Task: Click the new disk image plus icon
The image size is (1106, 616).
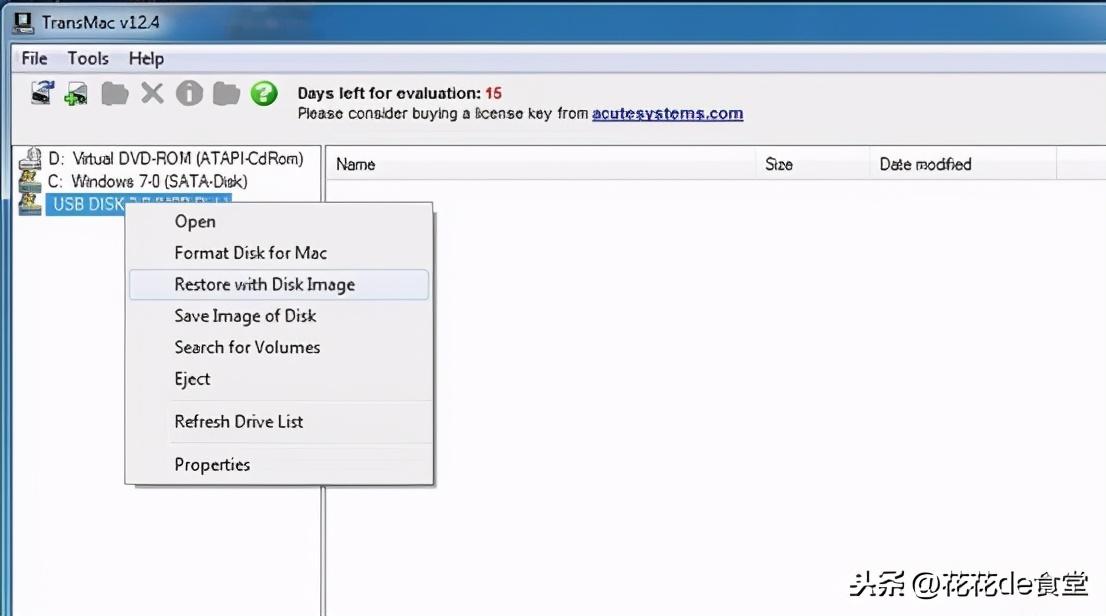Action: pos(76,94)
